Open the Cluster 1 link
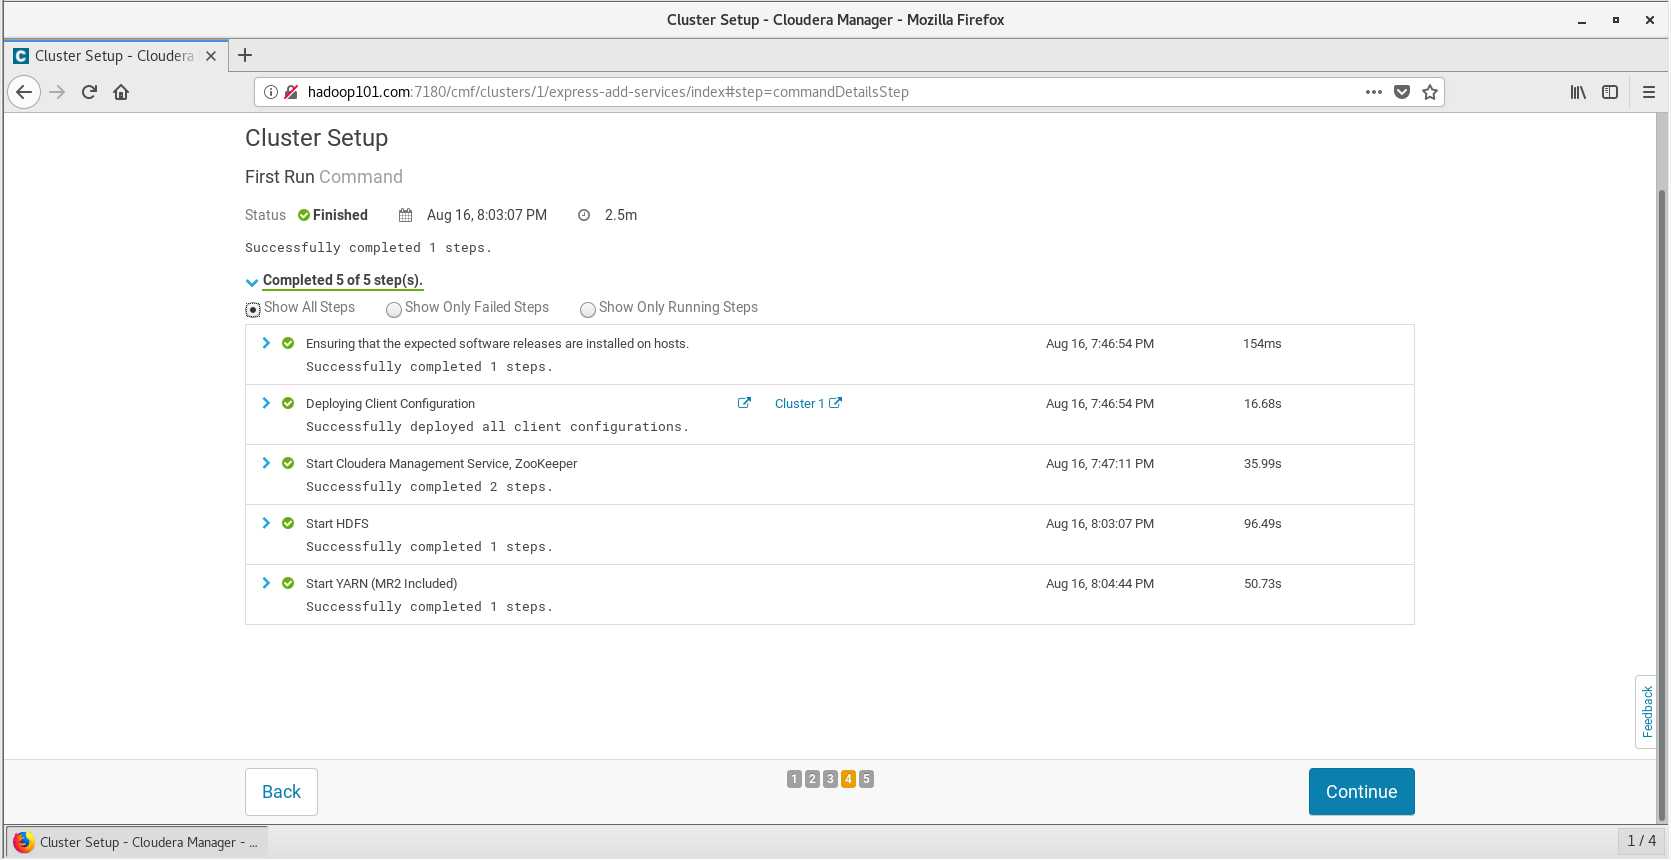Viewport: 1671px width, 860px height. pyautogui.click(x=808, y=403)
